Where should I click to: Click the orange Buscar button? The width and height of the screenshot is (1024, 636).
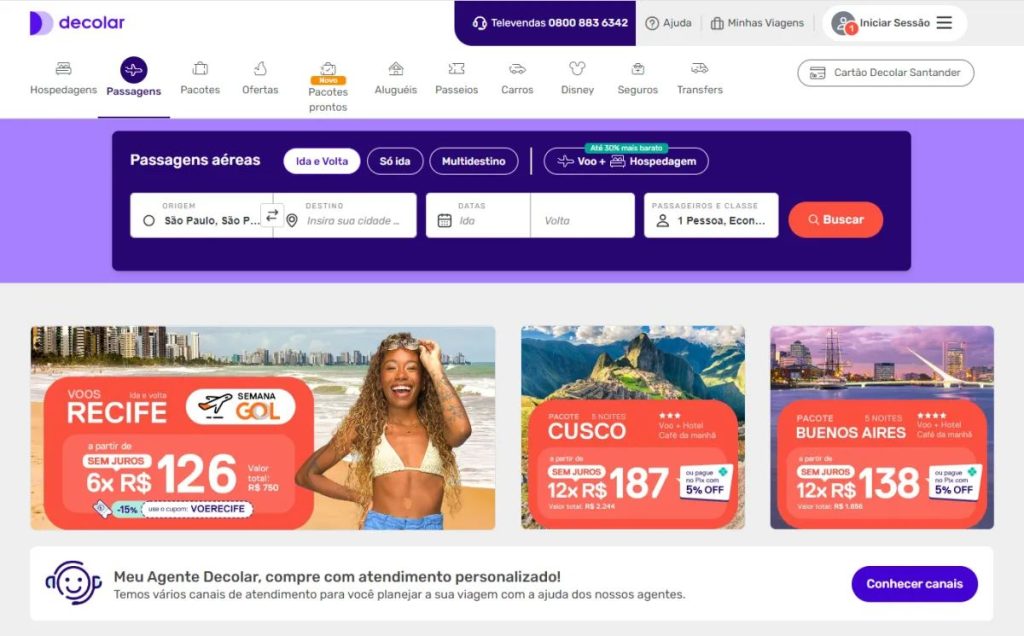coord(835,220)
